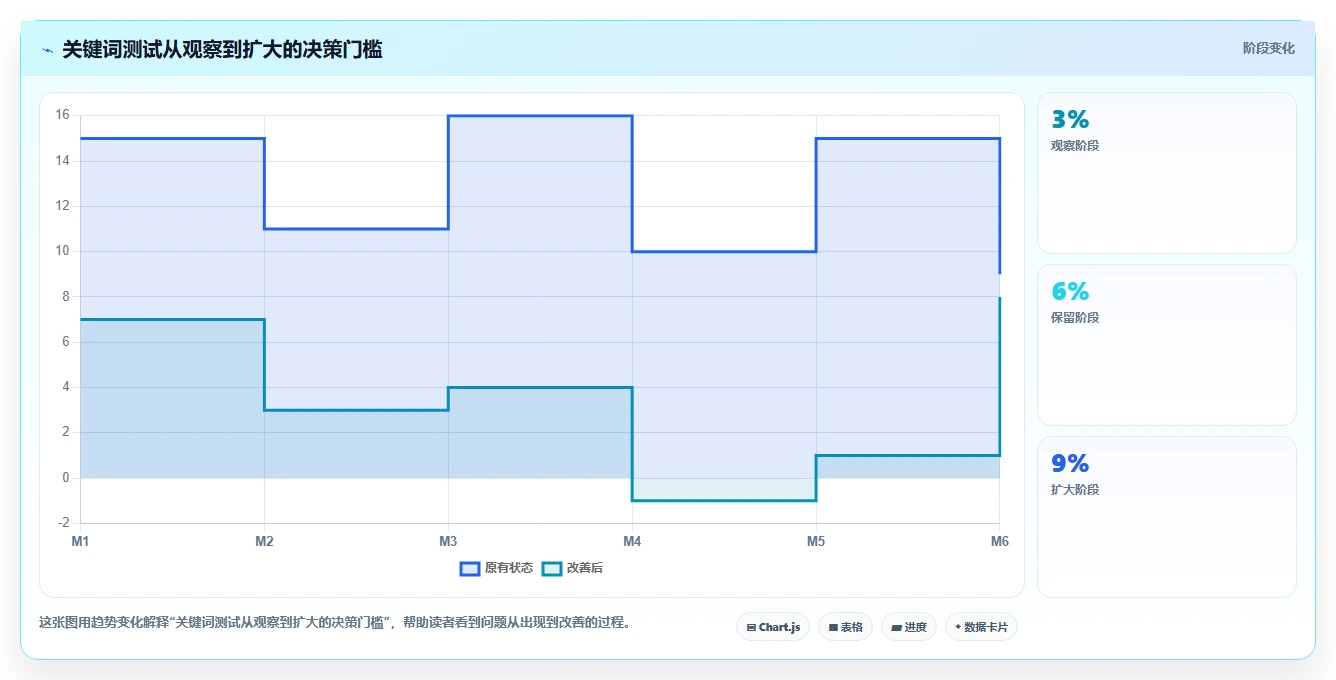Click the description text below the chart
Image resolution: width=1336 pixels, height=680 pixels.
(x=334, y=622)
